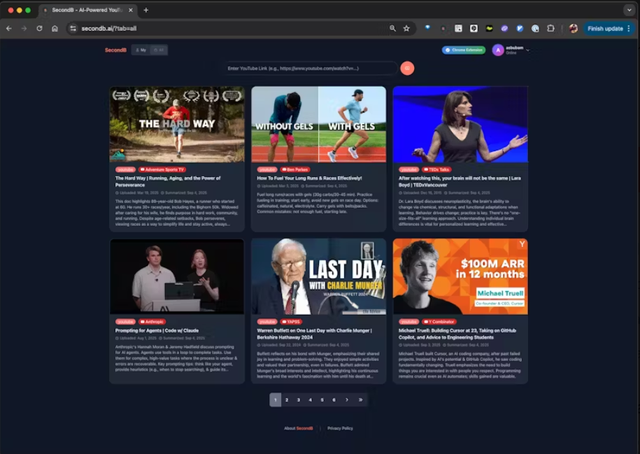Click the YAPSS channel tag

tap(291, 322)
